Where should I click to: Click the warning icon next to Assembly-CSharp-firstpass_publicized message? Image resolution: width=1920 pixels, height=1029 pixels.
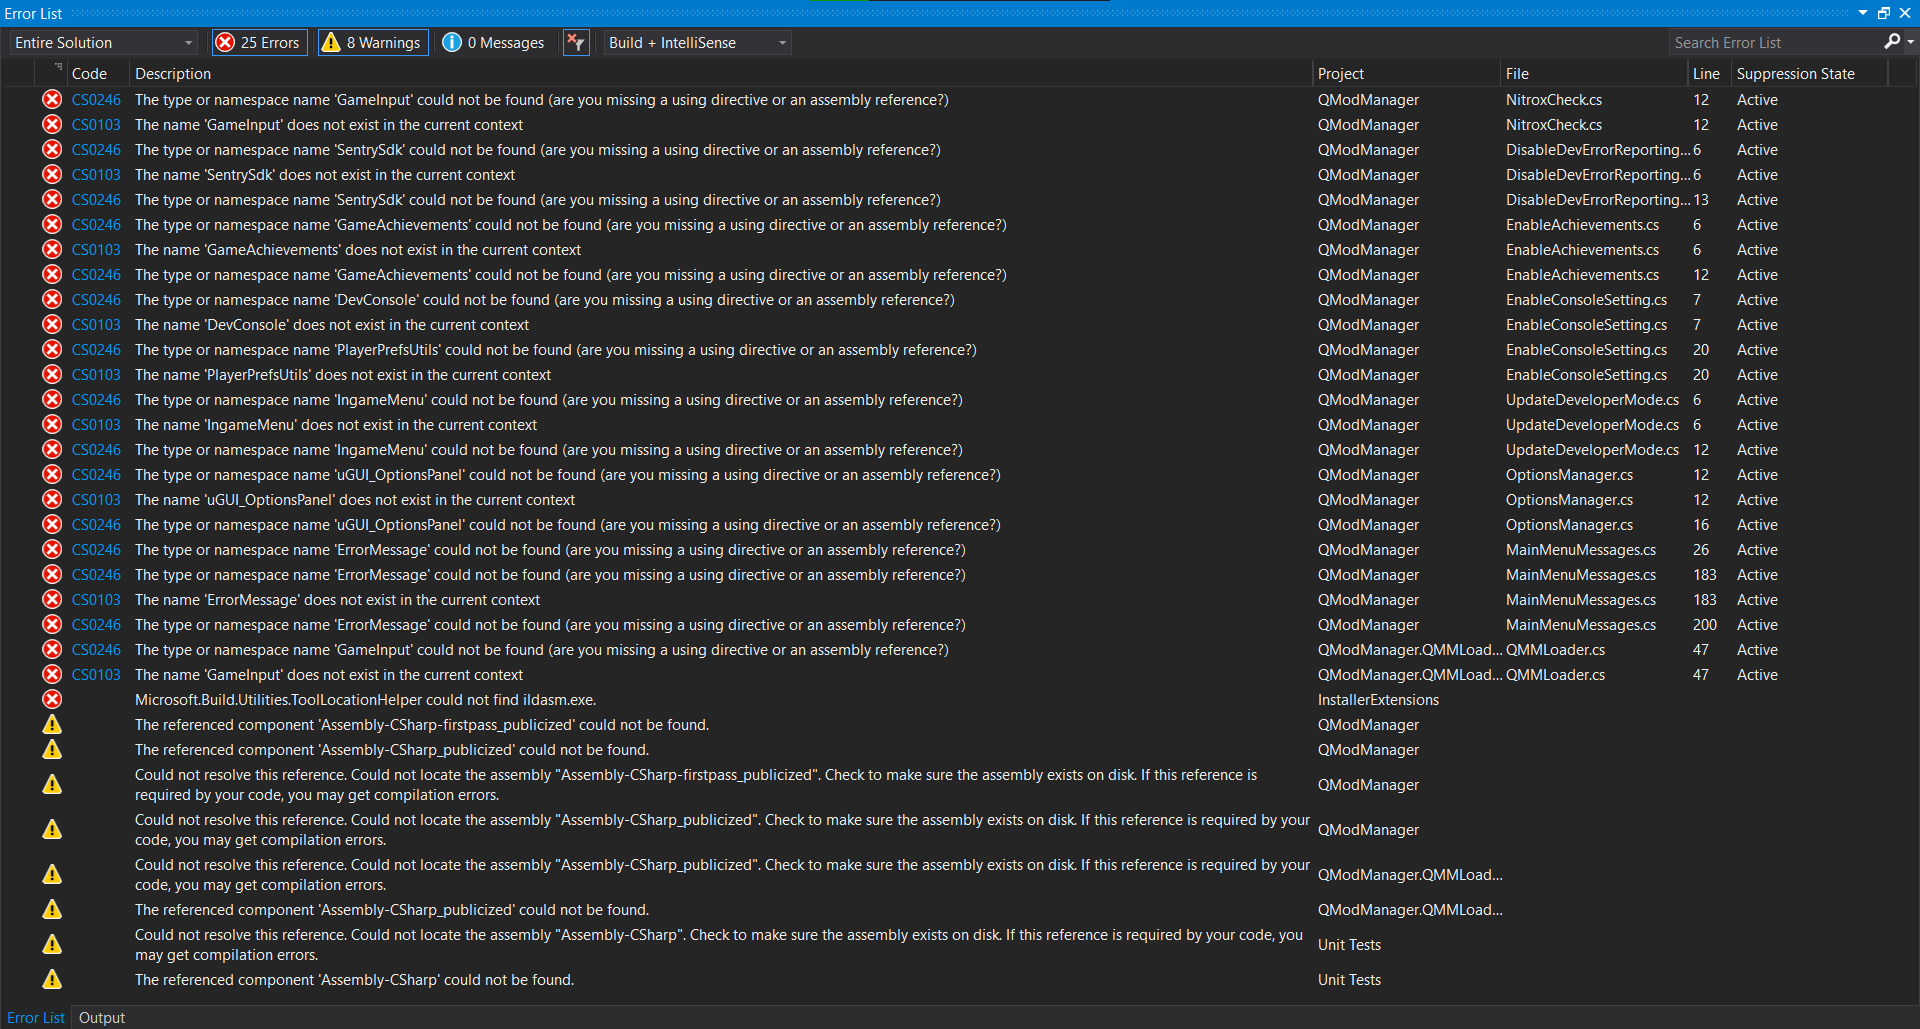pos(52,724)
